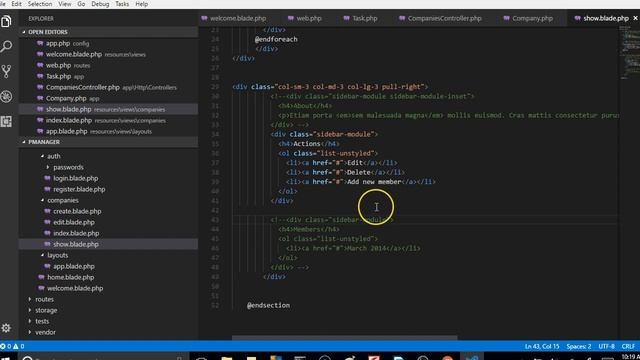Collapse the PMANAGER project section

[x=109, y=142]
